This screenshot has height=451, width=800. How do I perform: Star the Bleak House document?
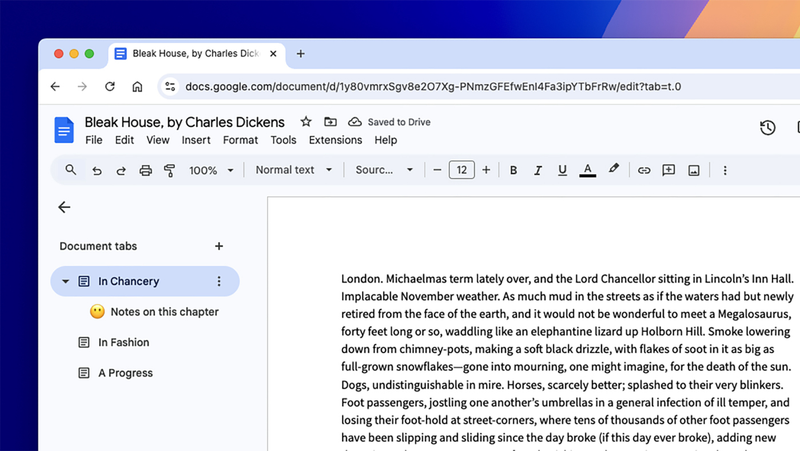(306, 122)
